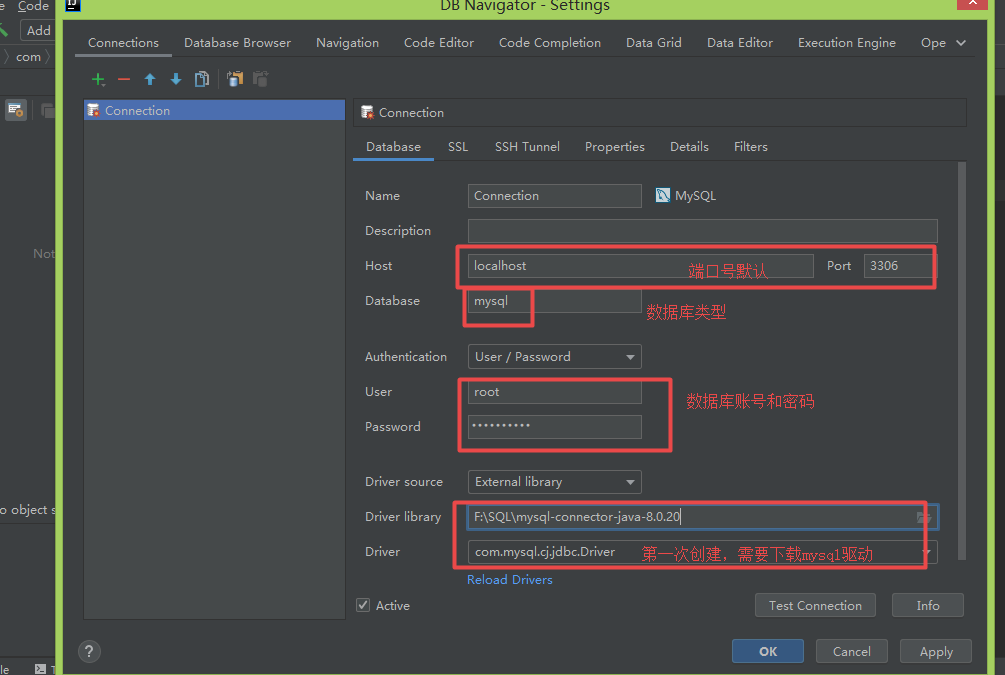The width and height of the screenshot is (1005, 675).
Task: Show hidden settings tabs with the chevron
Action: click(961, 43)
